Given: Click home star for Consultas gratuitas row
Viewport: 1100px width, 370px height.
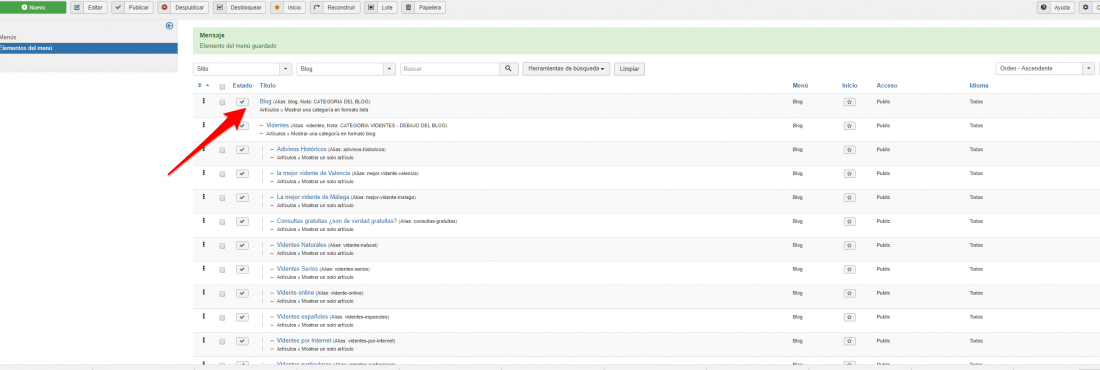Looking at the screenshot, I should [850, 222].
